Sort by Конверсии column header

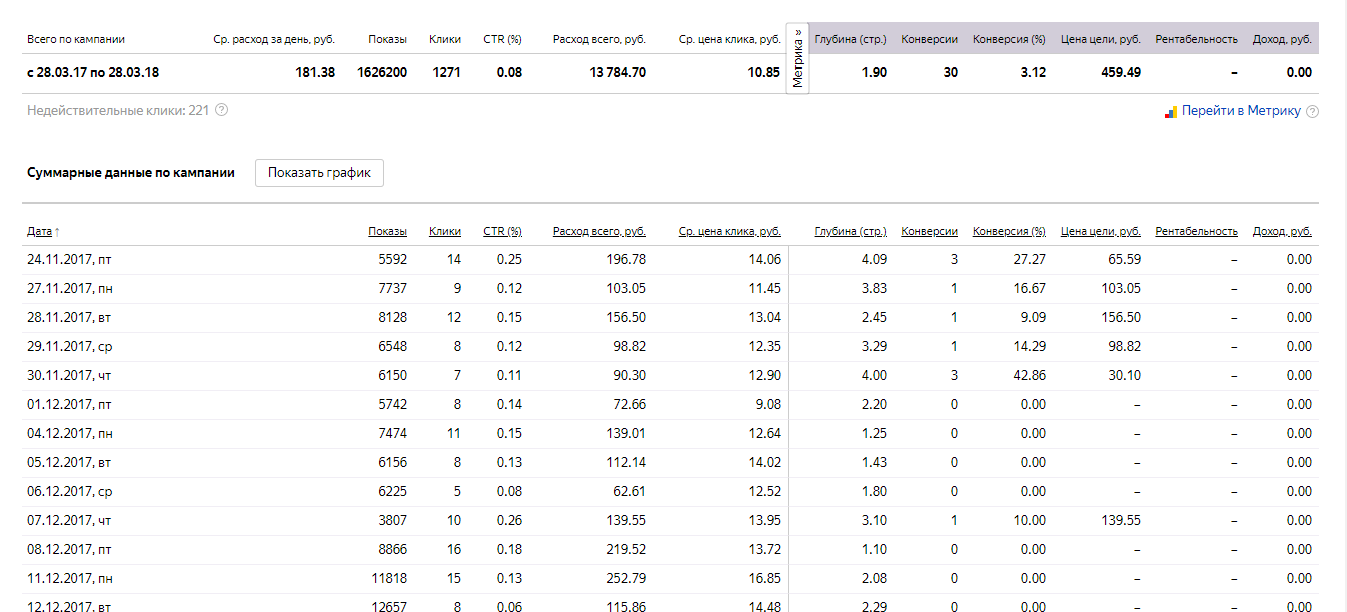point(929,231)
